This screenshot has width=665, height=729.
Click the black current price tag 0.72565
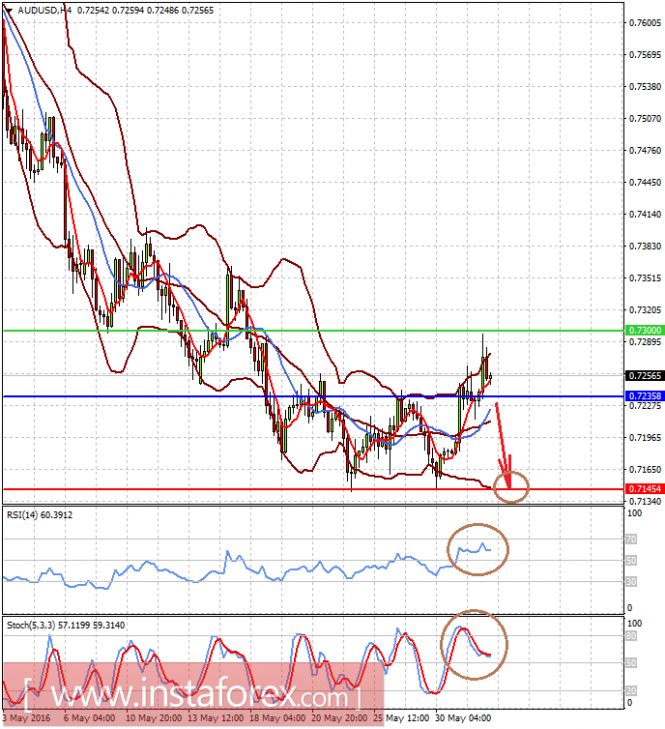[645, 376]
